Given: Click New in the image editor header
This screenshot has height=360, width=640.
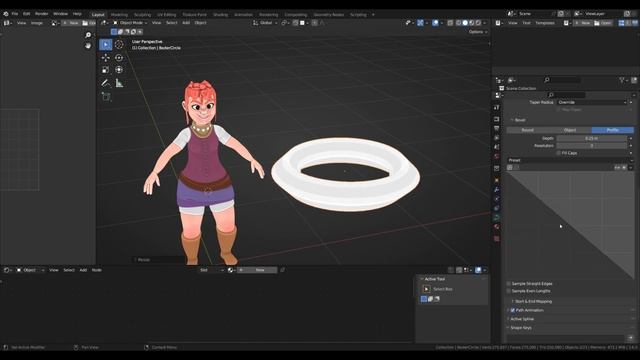Looking at the screenshot, I should point(71,23).
